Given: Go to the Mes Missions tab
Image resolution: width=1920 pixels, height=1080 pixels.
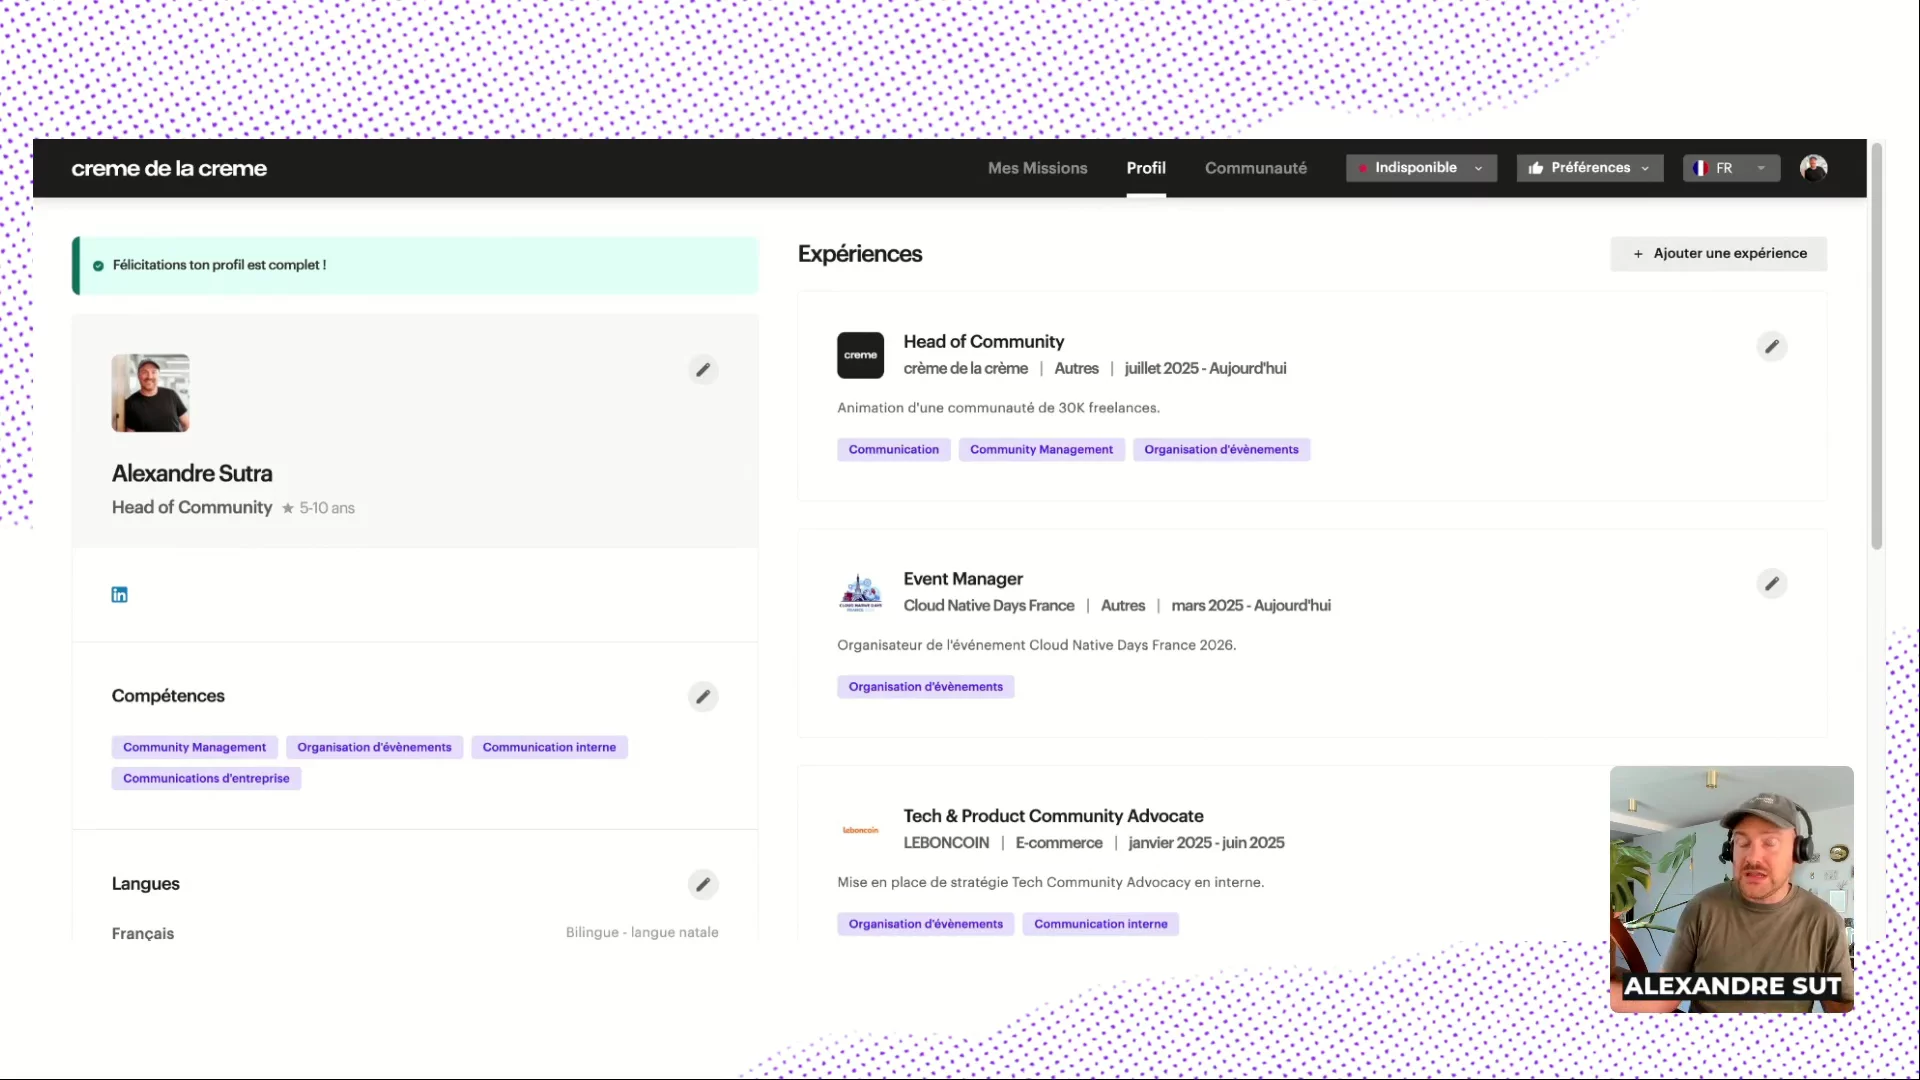Looking at the screenshot, I should tap(1037, 168).
